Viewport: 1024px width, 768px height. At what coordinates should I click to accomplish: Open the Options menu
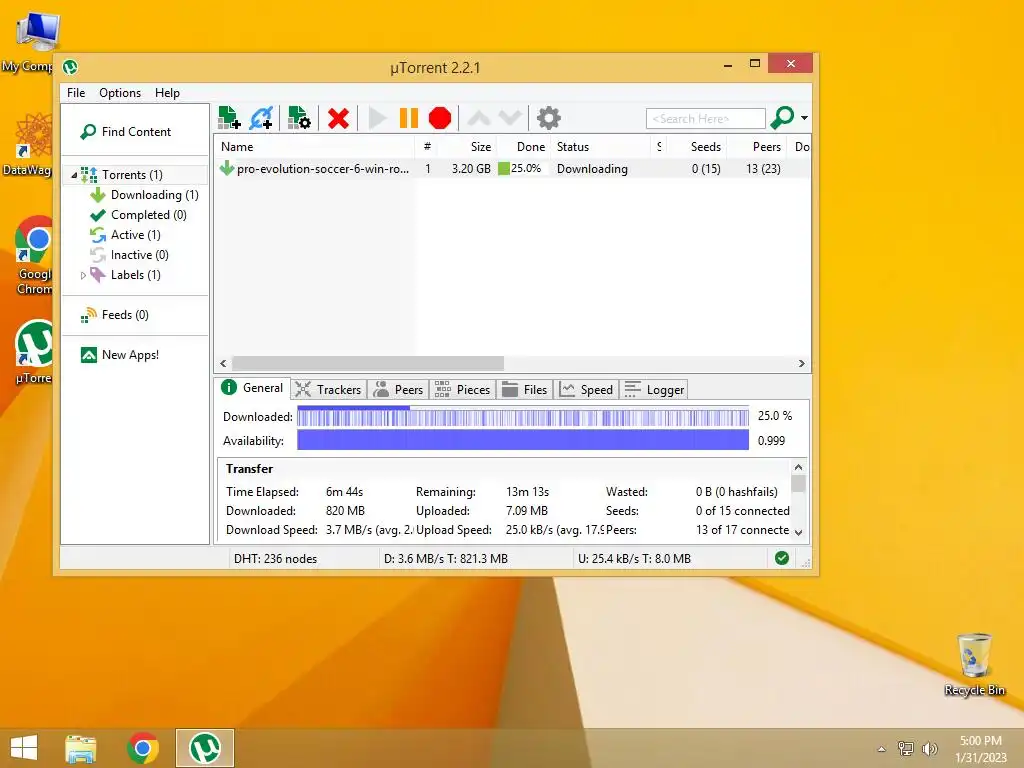pos(120,93)
